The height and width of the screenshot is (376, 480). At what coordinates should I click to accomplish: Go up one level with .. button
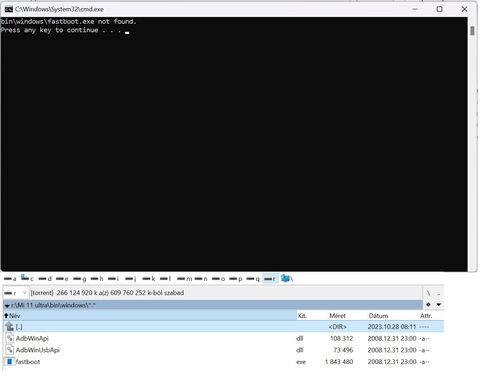coord(438,293)
